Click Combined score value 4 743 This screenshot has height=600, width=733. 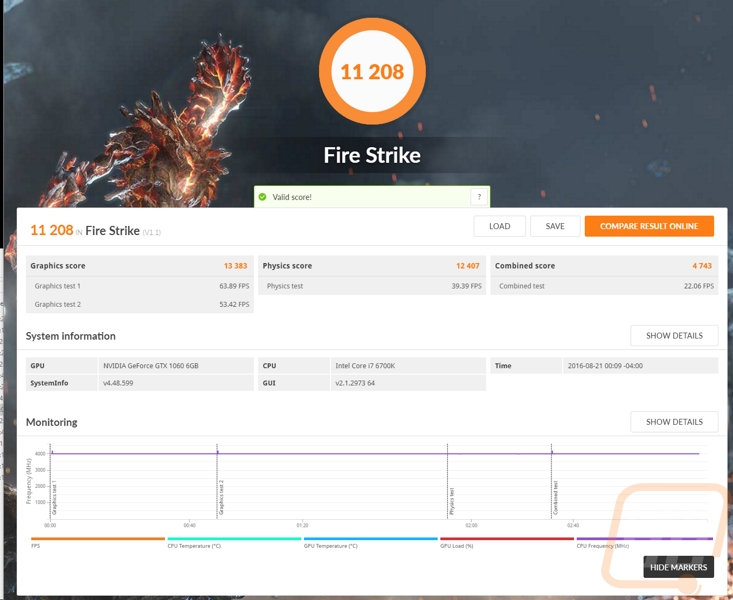[702, 266]
